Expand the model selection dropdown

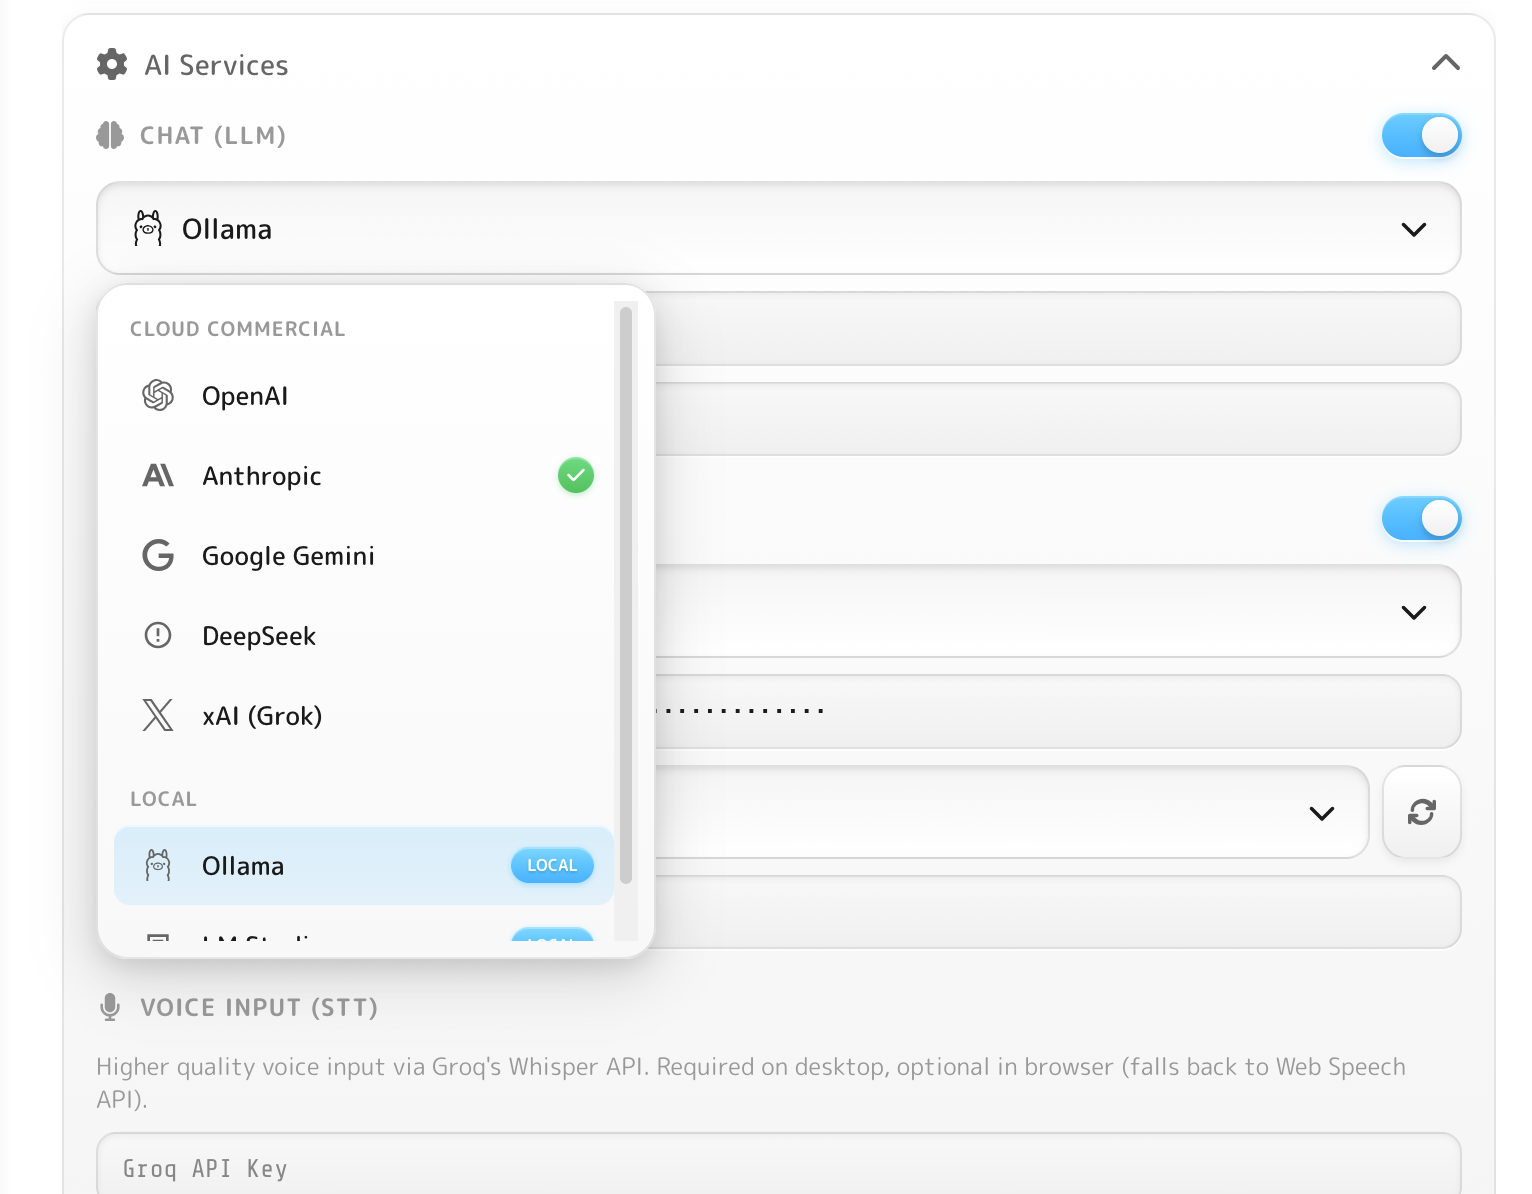click(1321, 812)
